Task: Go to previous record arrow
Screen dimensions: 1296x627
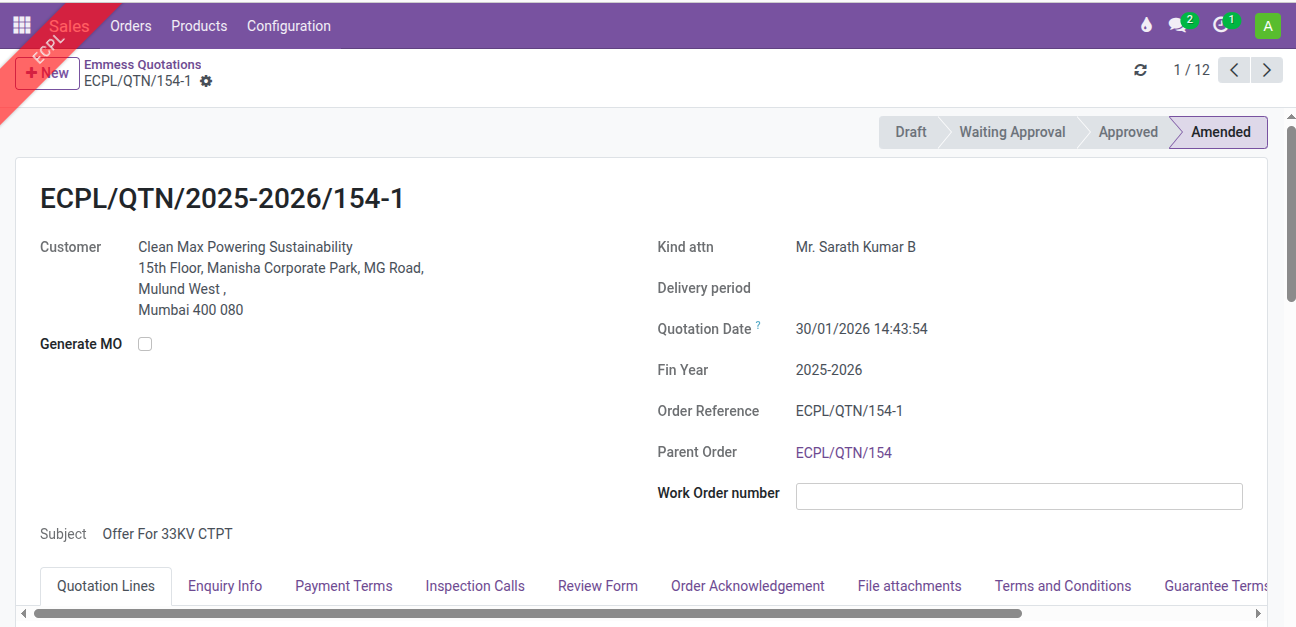Action: point(1234,70)
